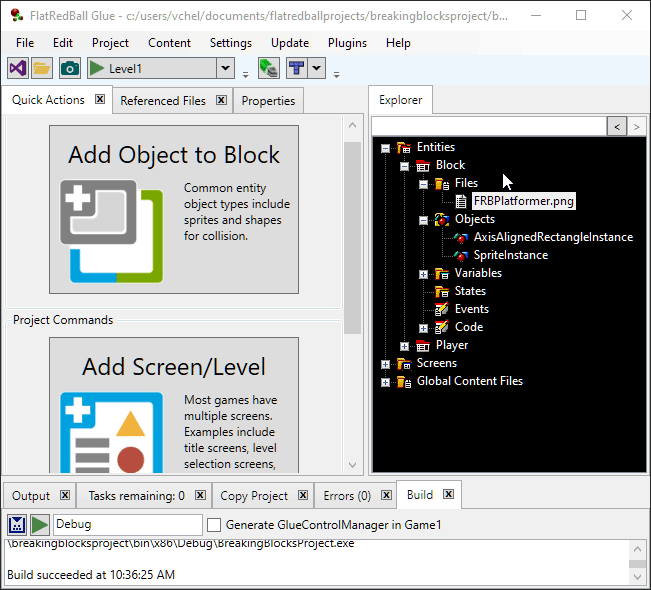The width and height of the screenshot is (651, 590).
Task: Expand the Screens tree node
Action: click(x=386, y=364)
